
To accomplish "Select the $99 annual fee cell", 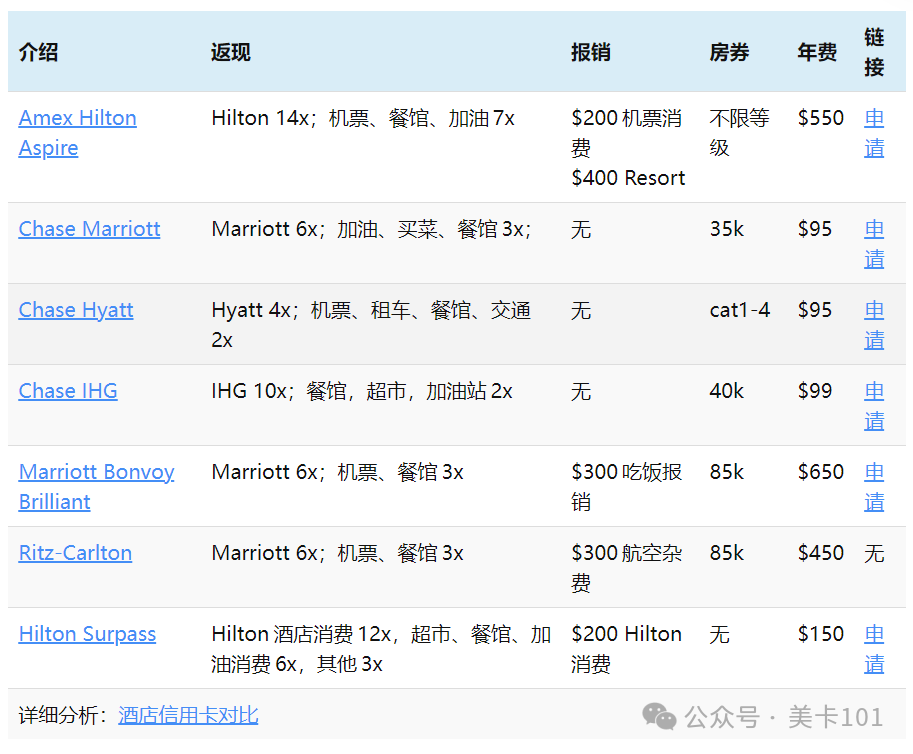I will pos(815,391).
